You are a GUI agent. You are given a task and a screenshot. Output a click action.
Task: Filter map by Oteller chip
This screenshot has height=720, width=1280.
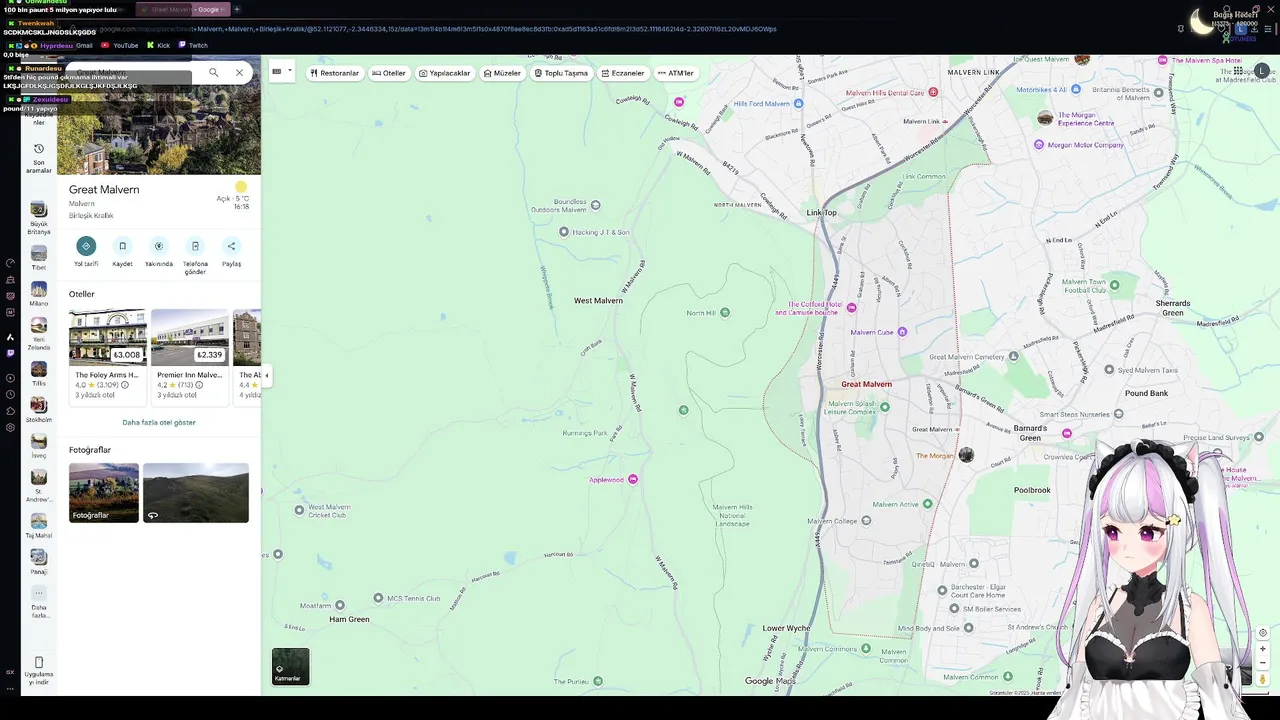[389, 73]
